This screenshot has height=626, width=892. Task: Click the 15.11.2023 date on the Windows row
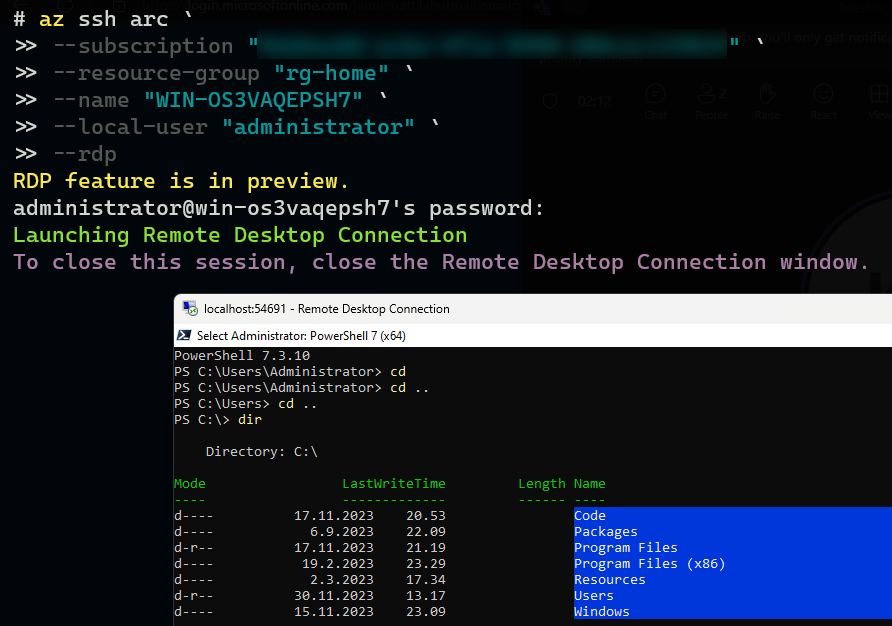tap(334, 611)
